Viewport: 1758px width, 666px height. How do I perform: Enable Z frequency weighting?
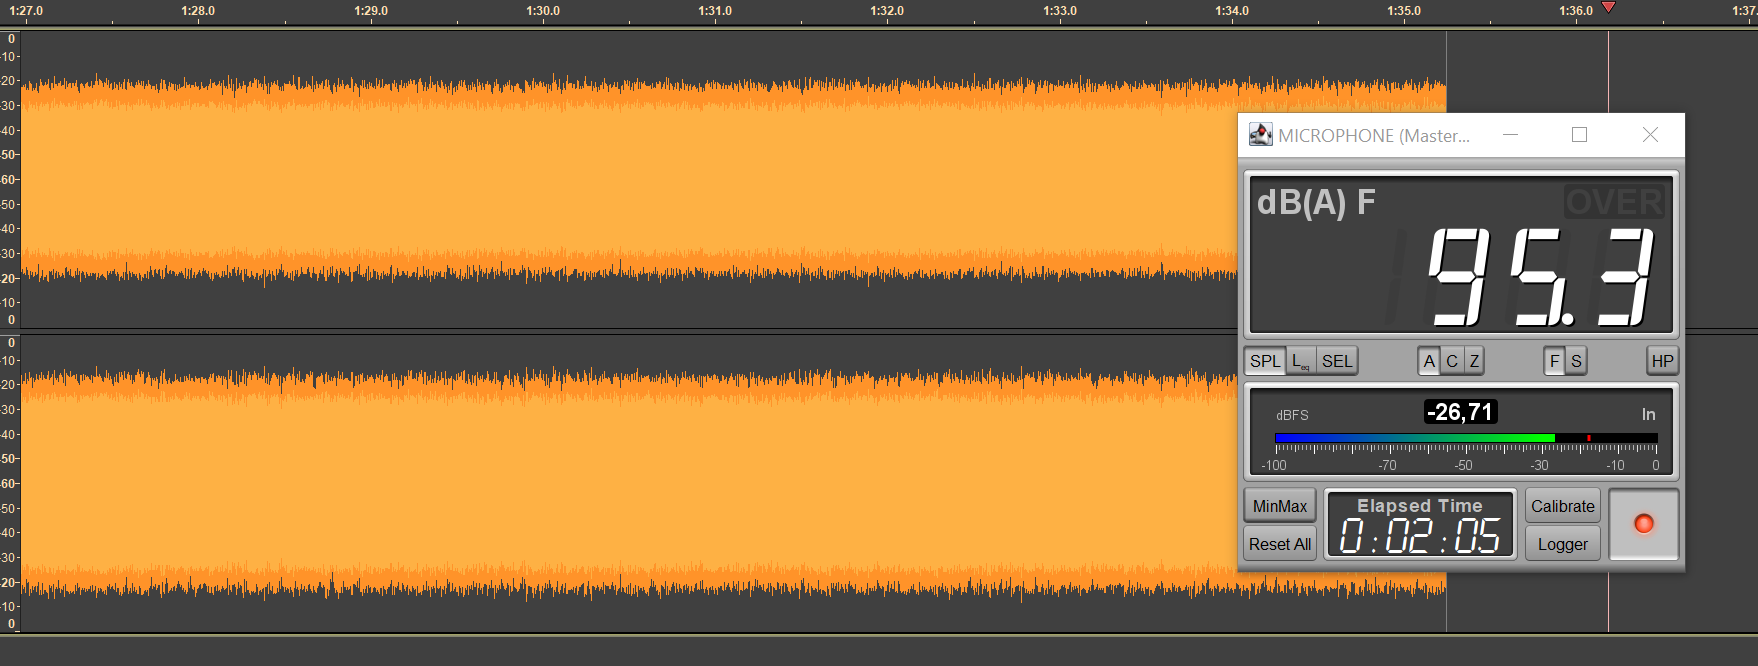pyautogui.click(x=1474, y=361)
